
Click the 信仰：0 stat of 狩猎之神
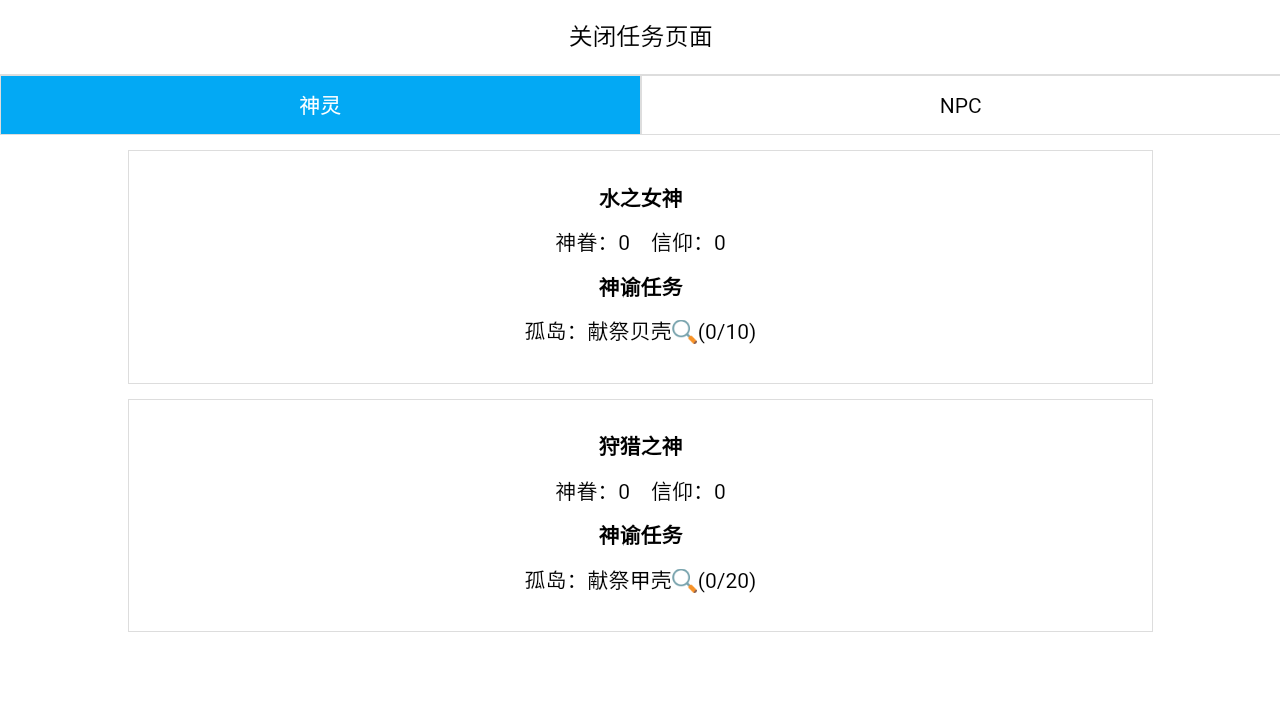click(689, 491)
